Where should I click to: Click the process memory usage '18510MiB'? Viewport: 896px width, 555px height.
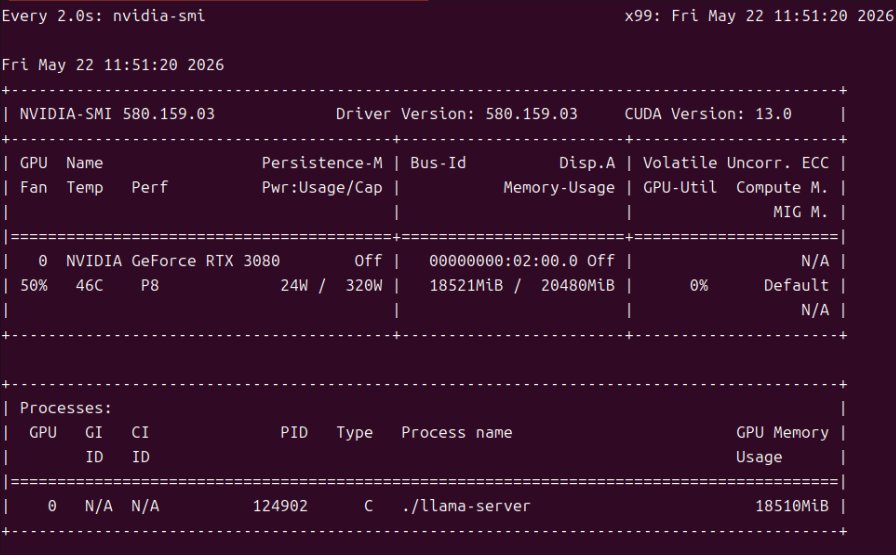[x=792, y=506]
